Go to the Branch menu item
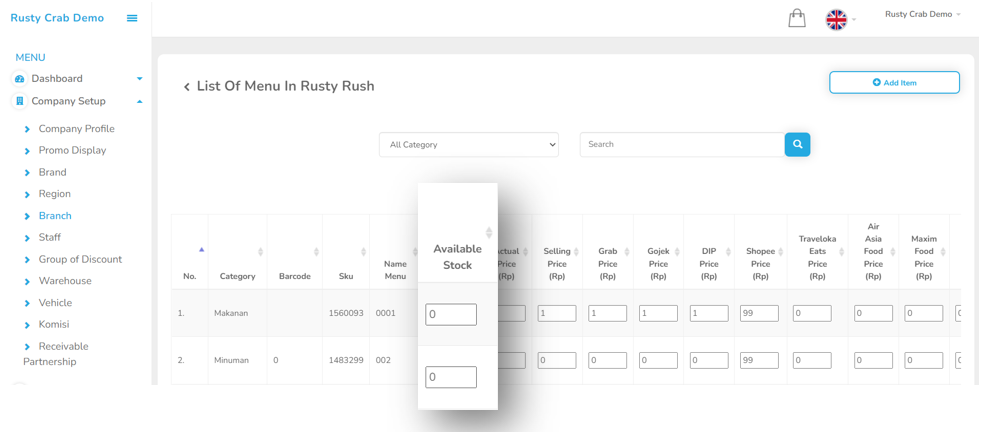Viewport: 985px width, 432px height. tap(55, 216)
